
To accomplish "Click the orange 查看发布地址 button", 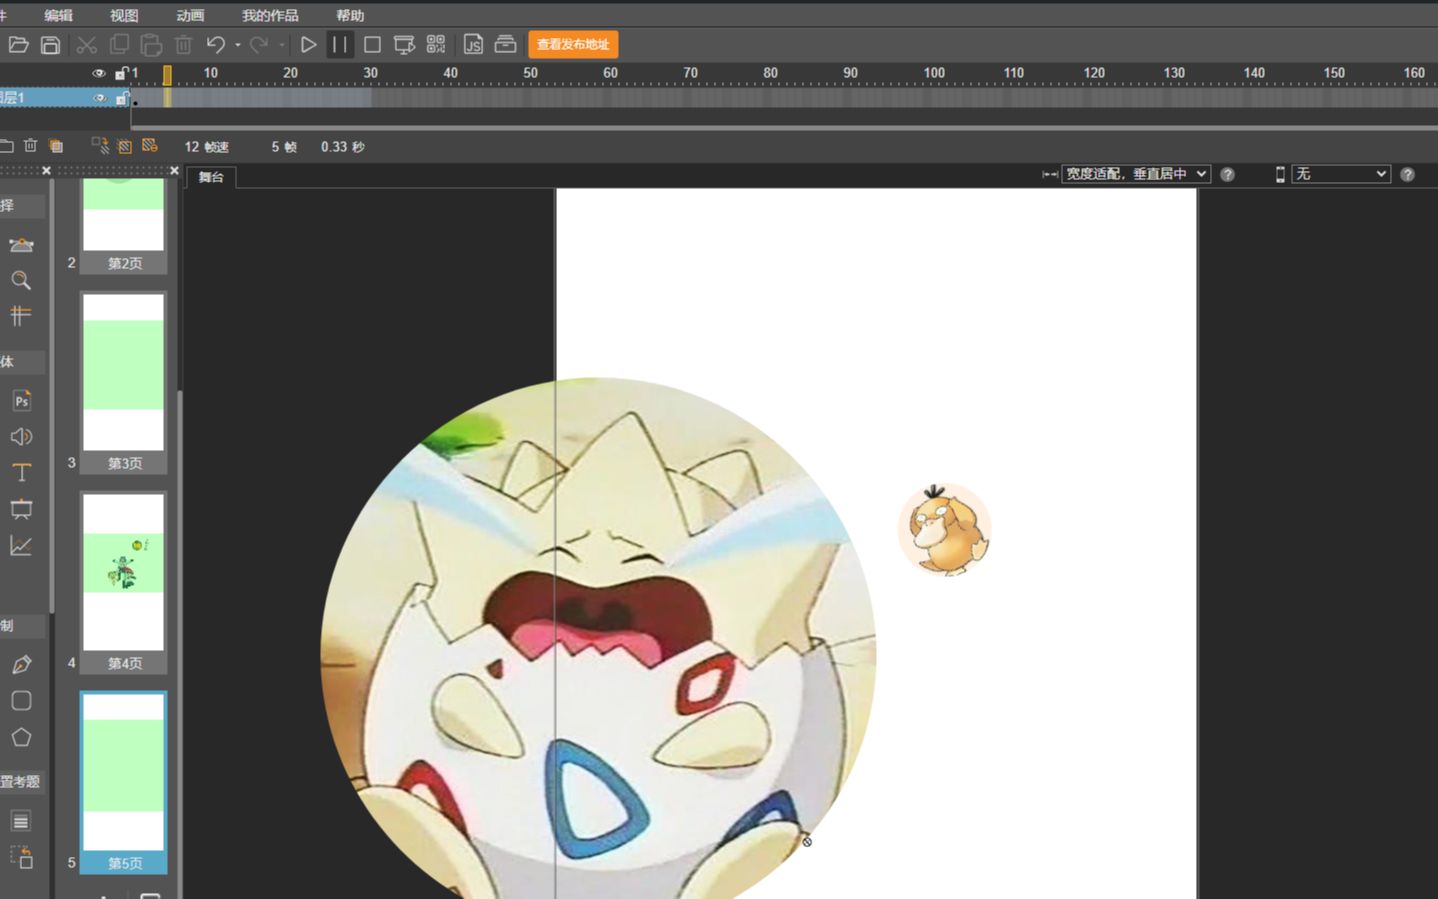I will click(573, 44).
